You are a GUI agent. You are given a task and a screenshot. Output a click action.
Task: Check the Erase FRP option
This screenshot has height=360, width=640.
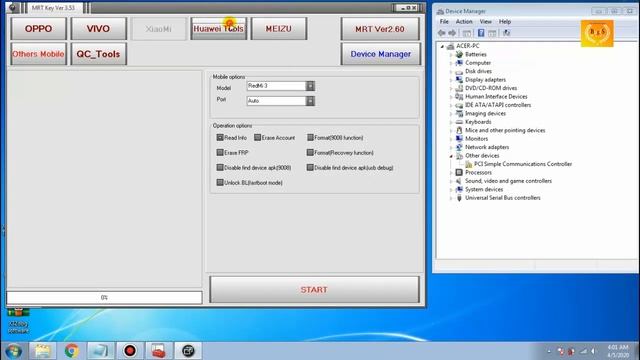(220, 153)
